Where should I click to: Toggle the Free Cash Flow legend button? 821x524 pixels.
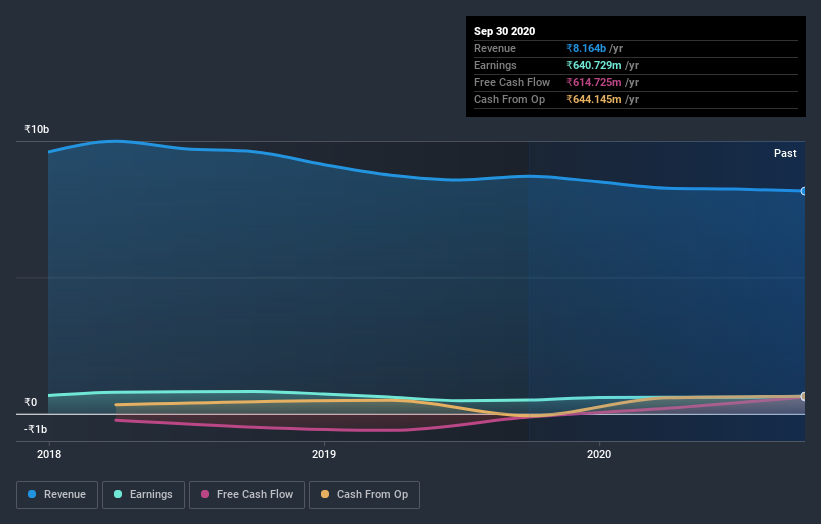pyautogui.click(x=247, y=495)
